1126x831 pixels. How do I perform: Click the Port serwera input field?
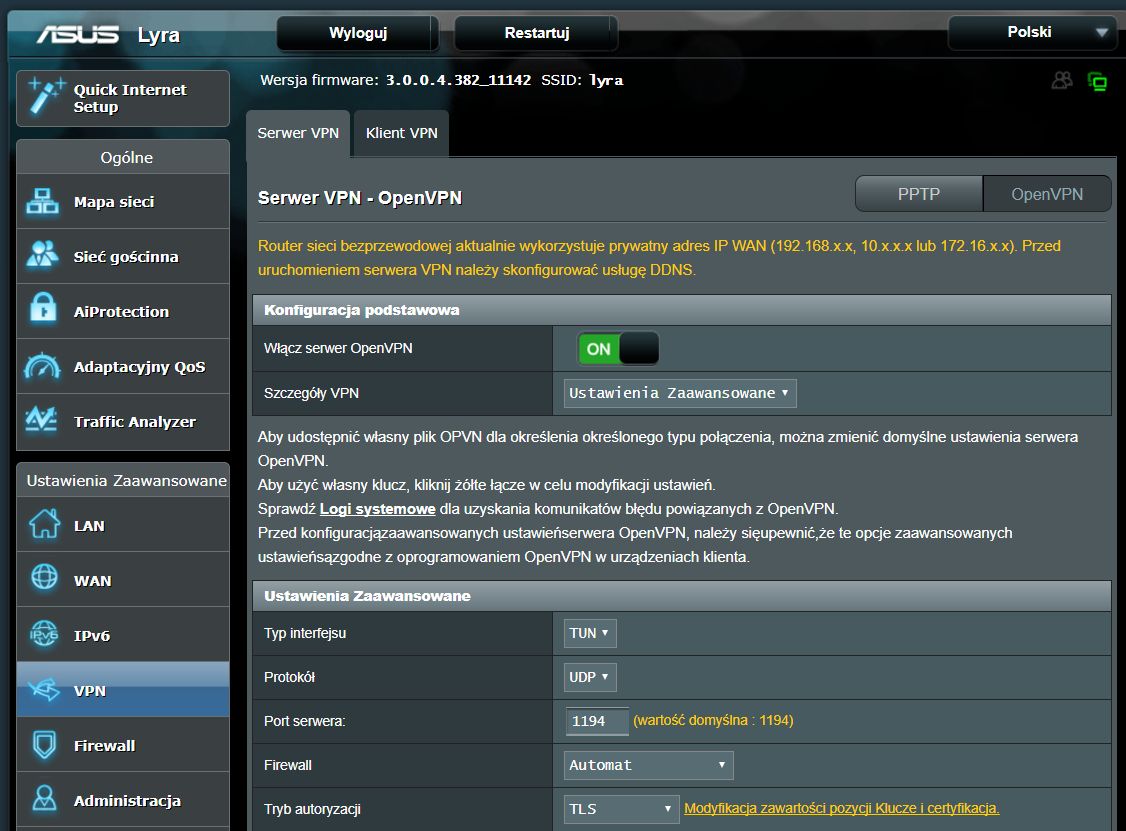pyautogui.click(x=597, y=721)
